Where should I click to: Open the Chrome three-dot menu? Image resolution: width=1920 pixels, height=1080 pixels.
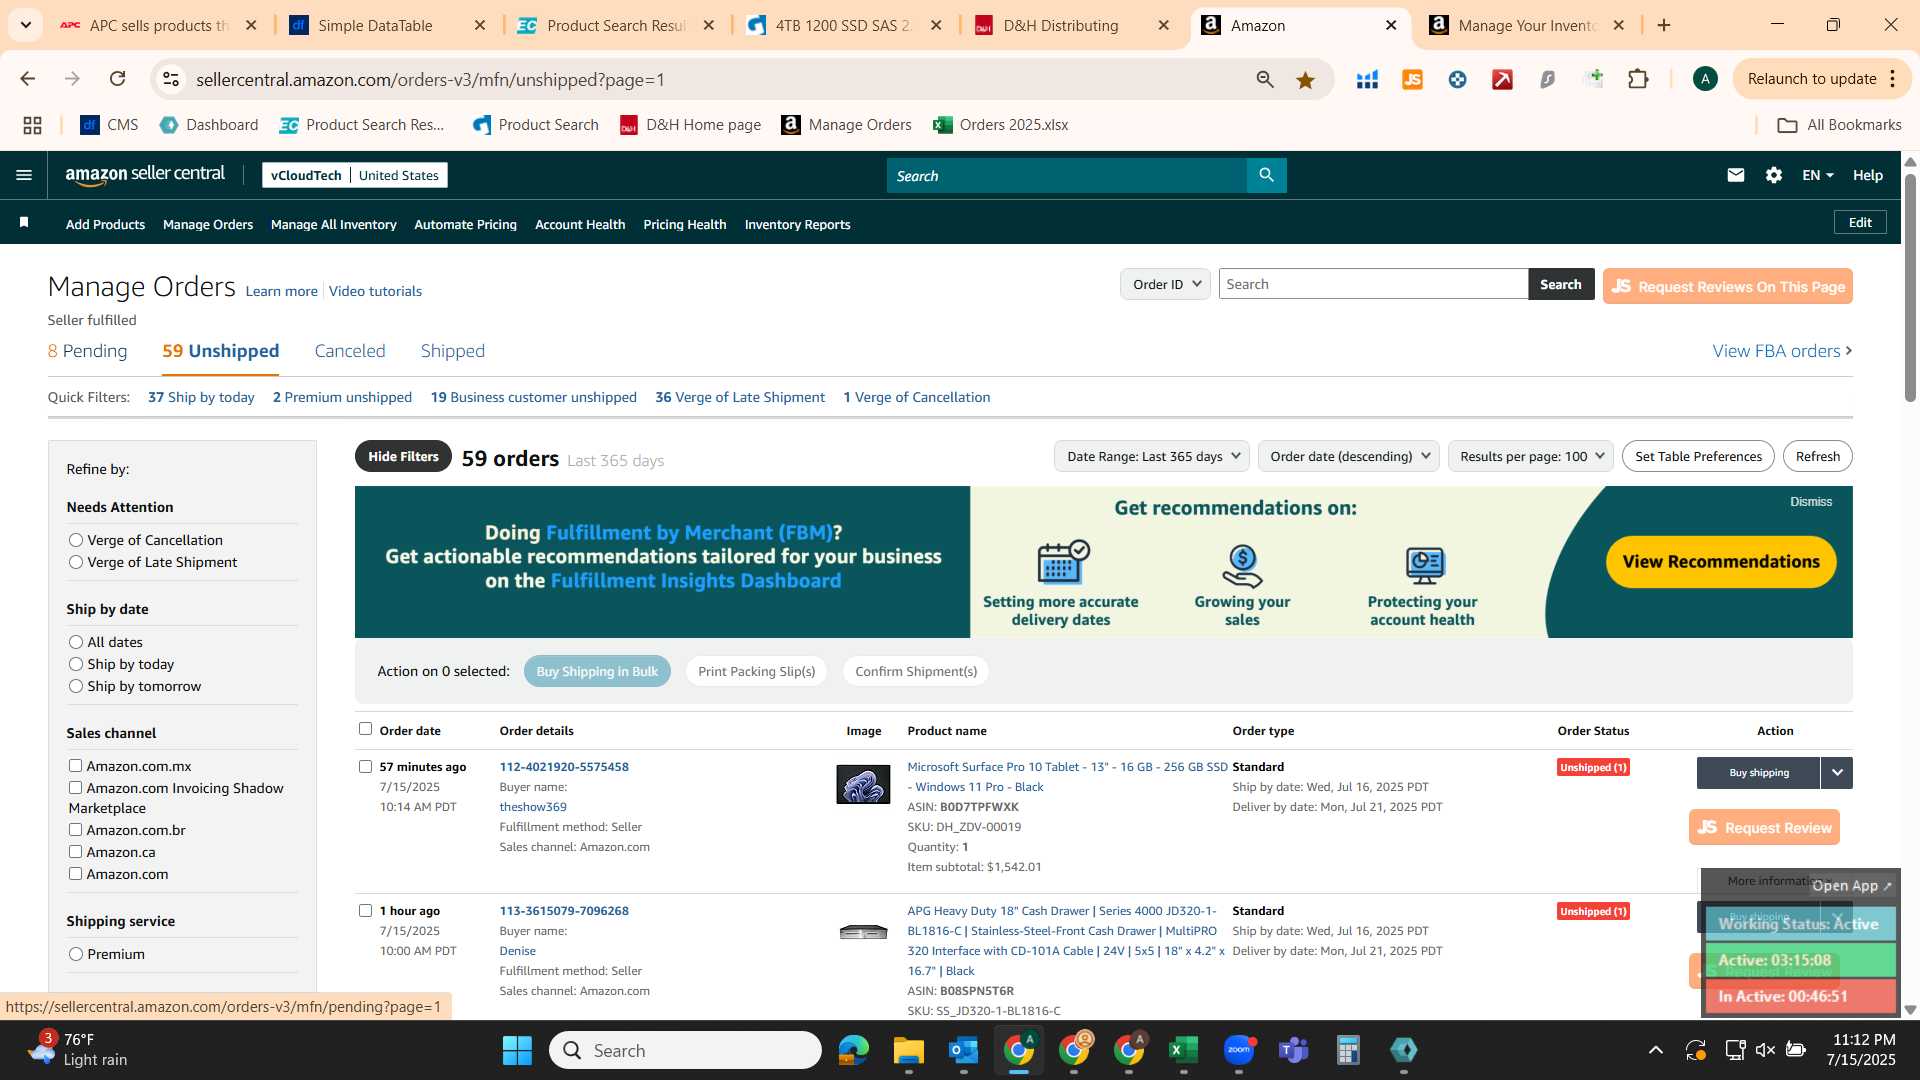pos(1893,79)
